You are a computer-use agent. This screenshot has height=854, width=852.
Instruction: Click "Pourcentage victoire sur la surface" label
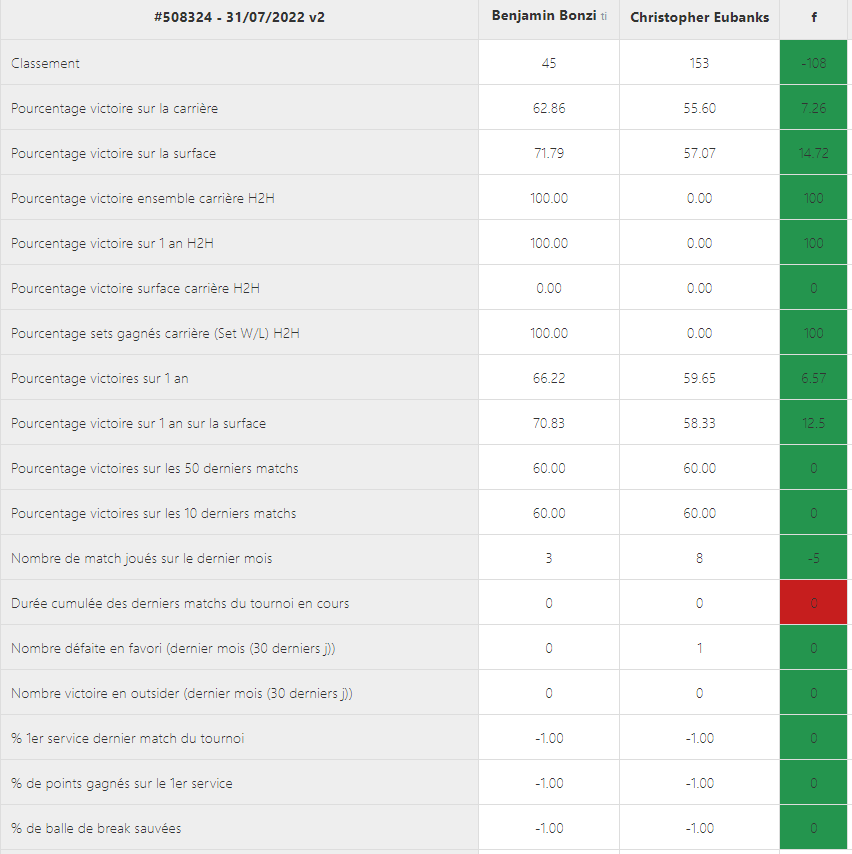click(x=113, y=154)
